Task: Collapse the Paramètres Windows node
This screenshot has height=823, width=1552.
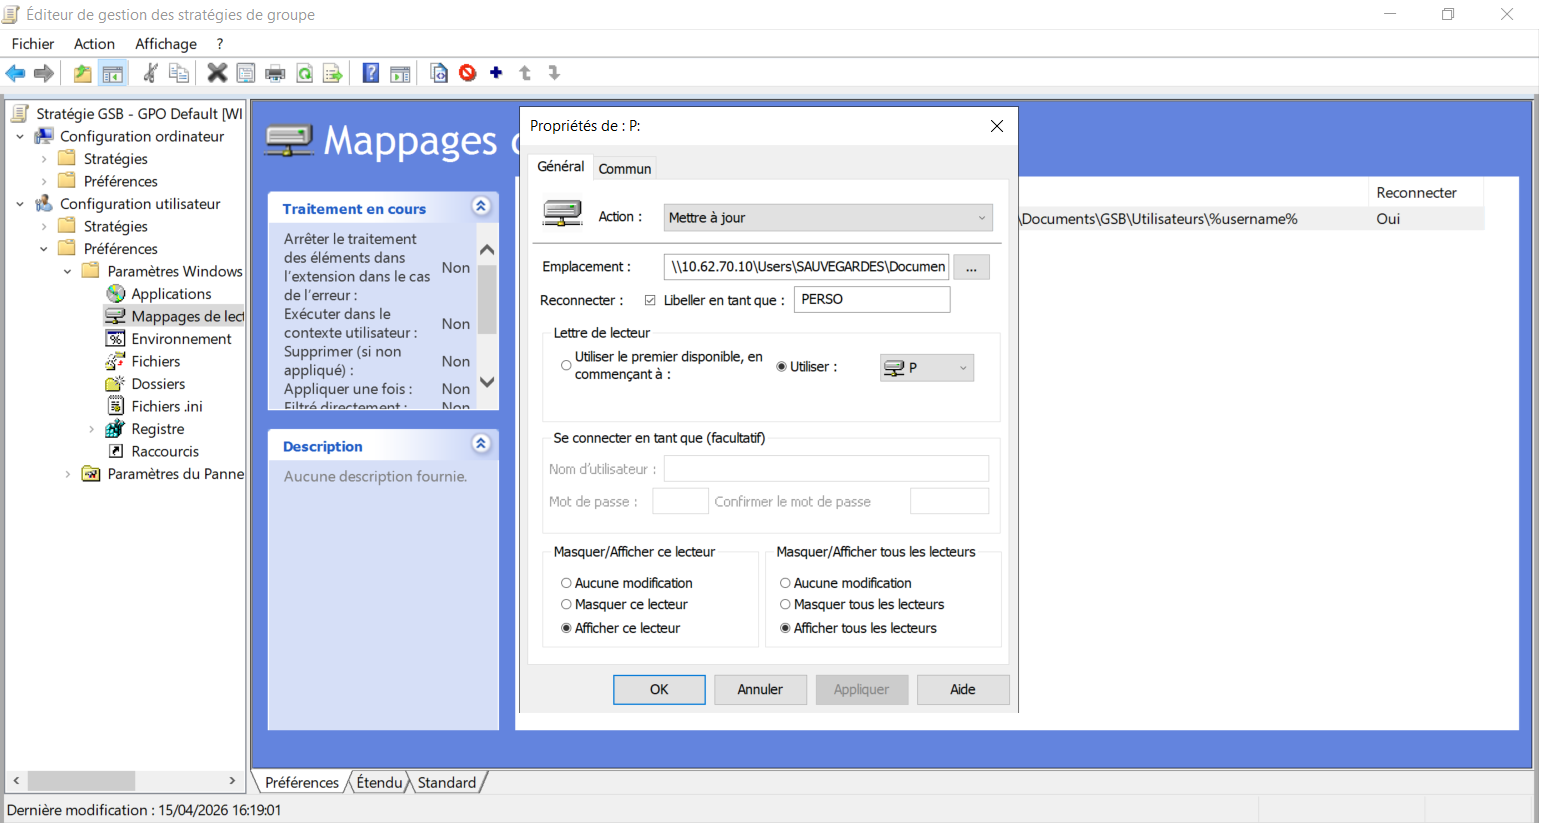Action: pos(68,271)
